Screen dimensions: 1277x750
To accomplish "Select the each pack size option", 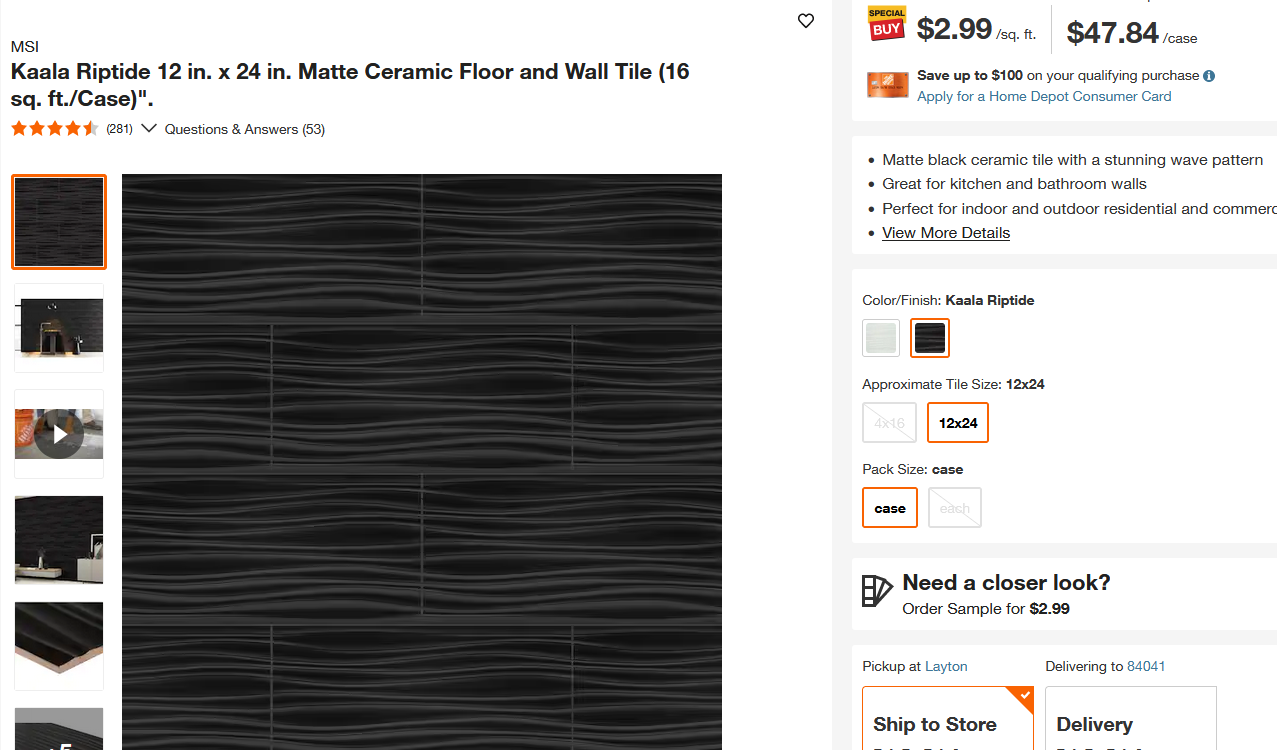I will click(x=954, y=507).
